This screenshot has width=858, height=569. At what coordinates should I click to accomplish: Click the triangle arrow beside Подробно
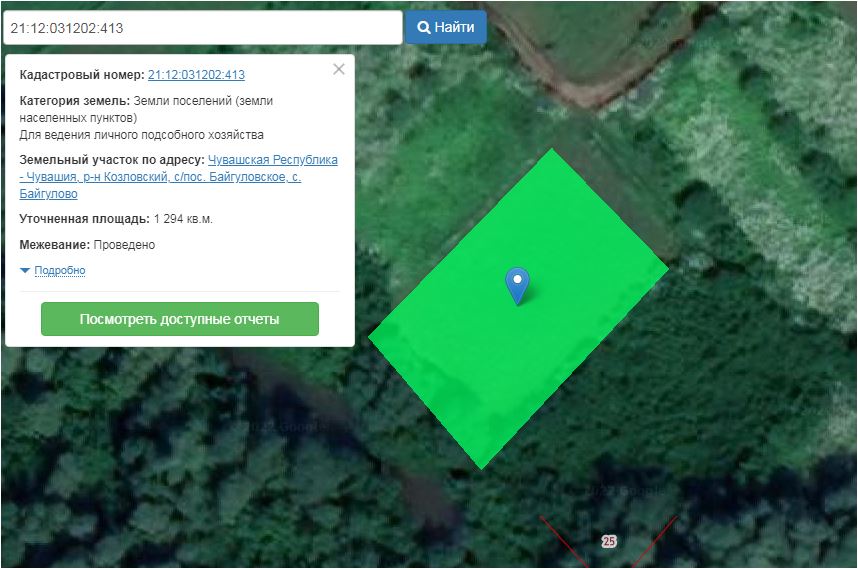25,271
